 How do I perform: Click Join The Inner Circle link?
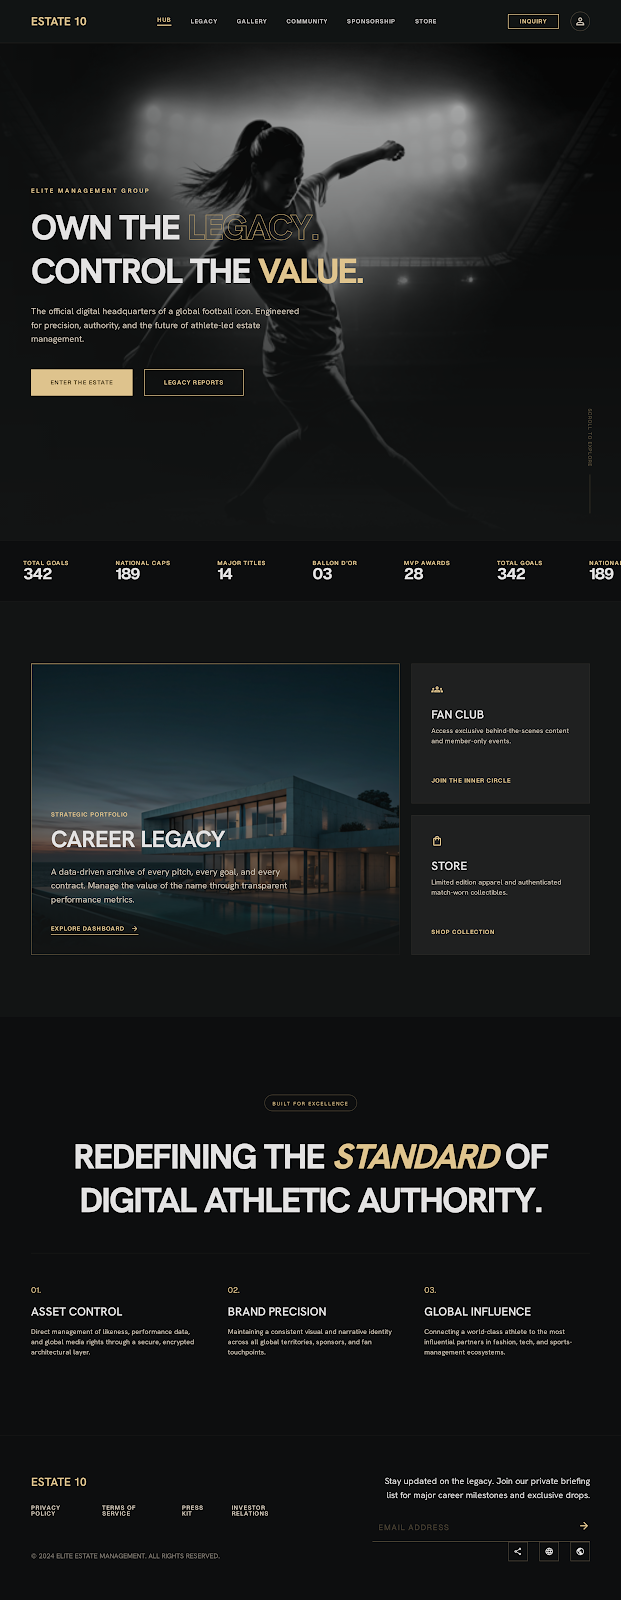pos(471,780)
